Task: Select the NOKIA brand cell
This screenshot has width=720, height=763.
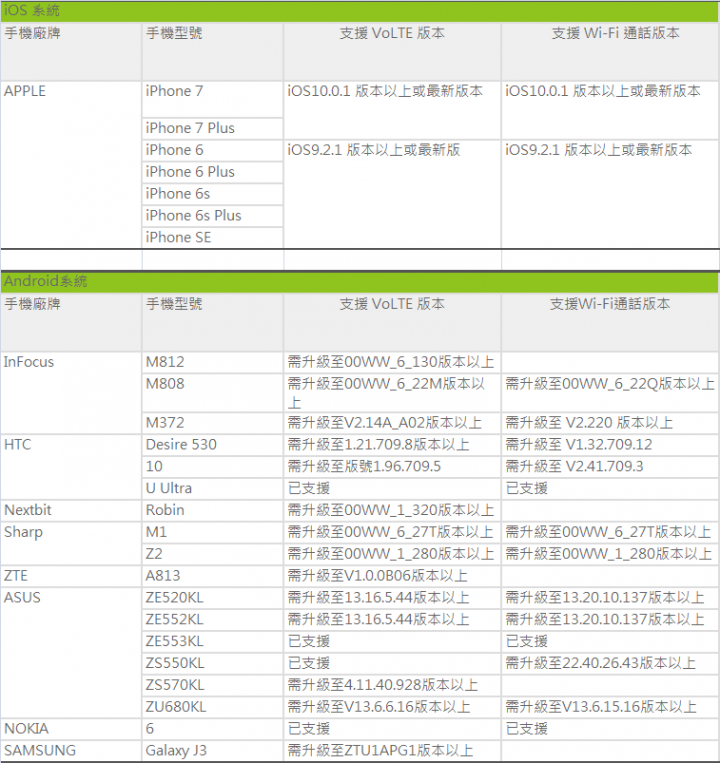Action: [x=71, y=729]
